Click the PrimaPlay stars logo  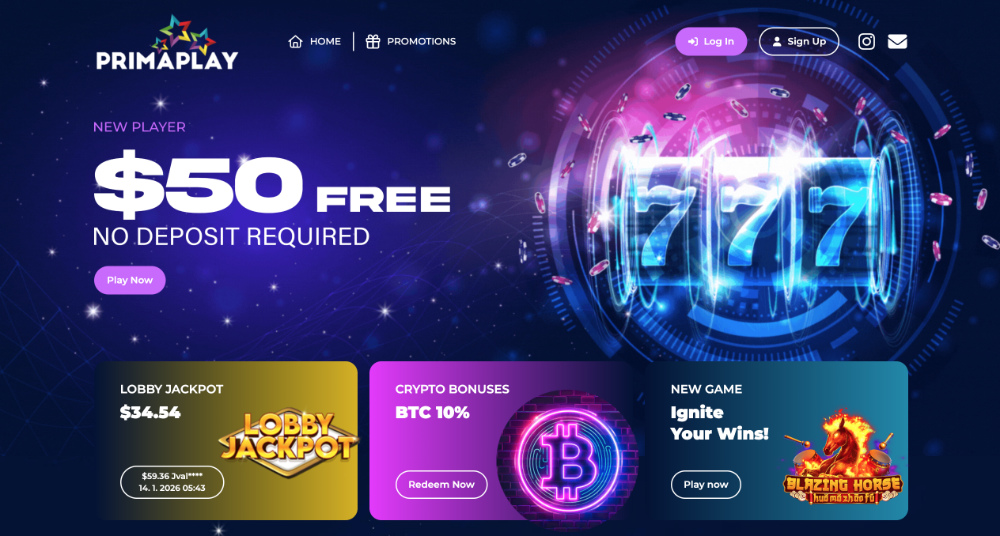[167, 43]
